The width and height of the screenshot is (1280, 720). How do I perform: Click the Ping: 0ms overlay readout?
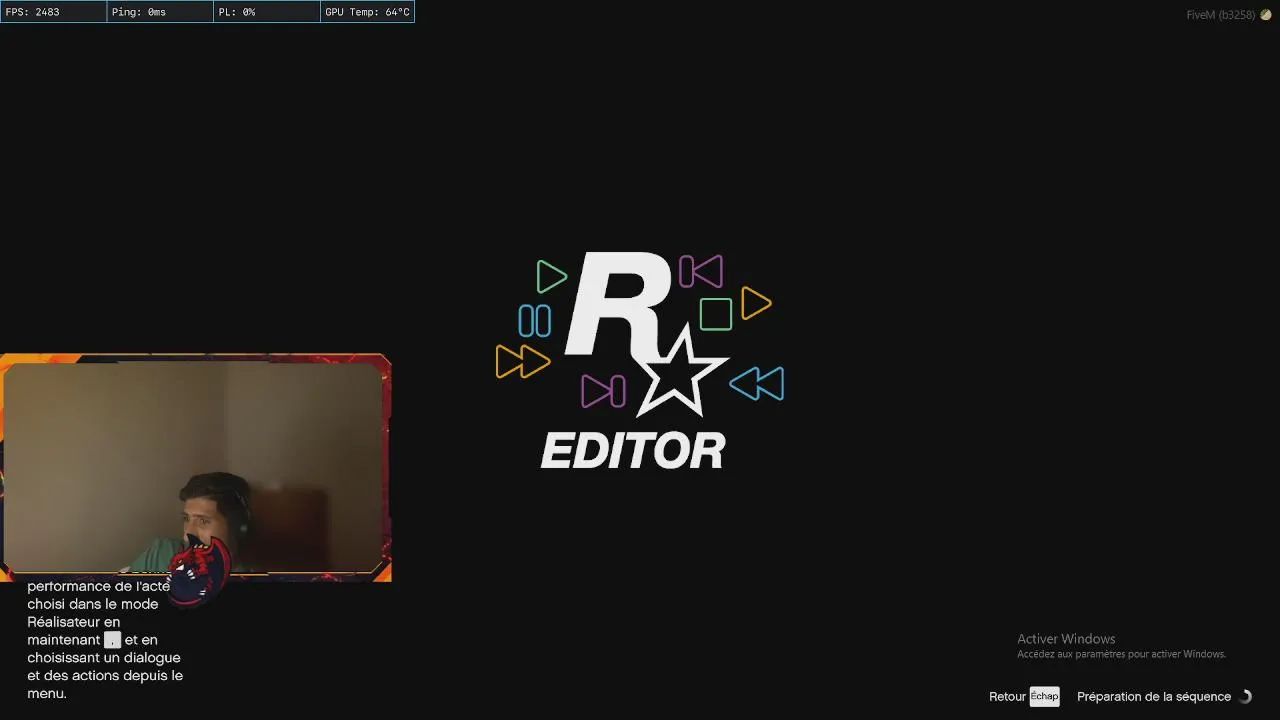point(160,12)
